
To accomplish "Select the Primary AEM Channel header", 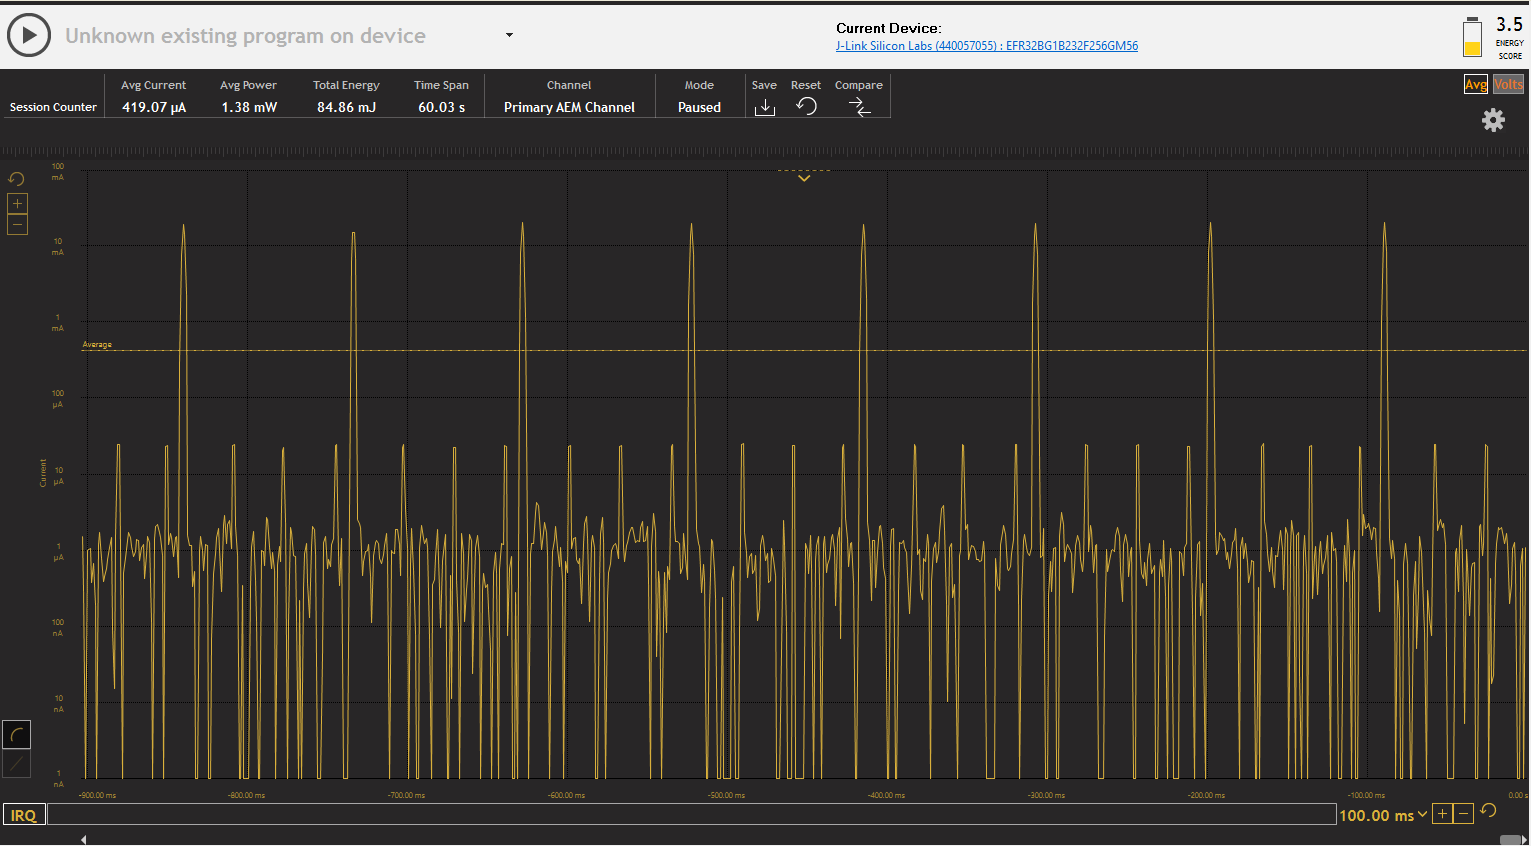I will (x=568, y=106).
